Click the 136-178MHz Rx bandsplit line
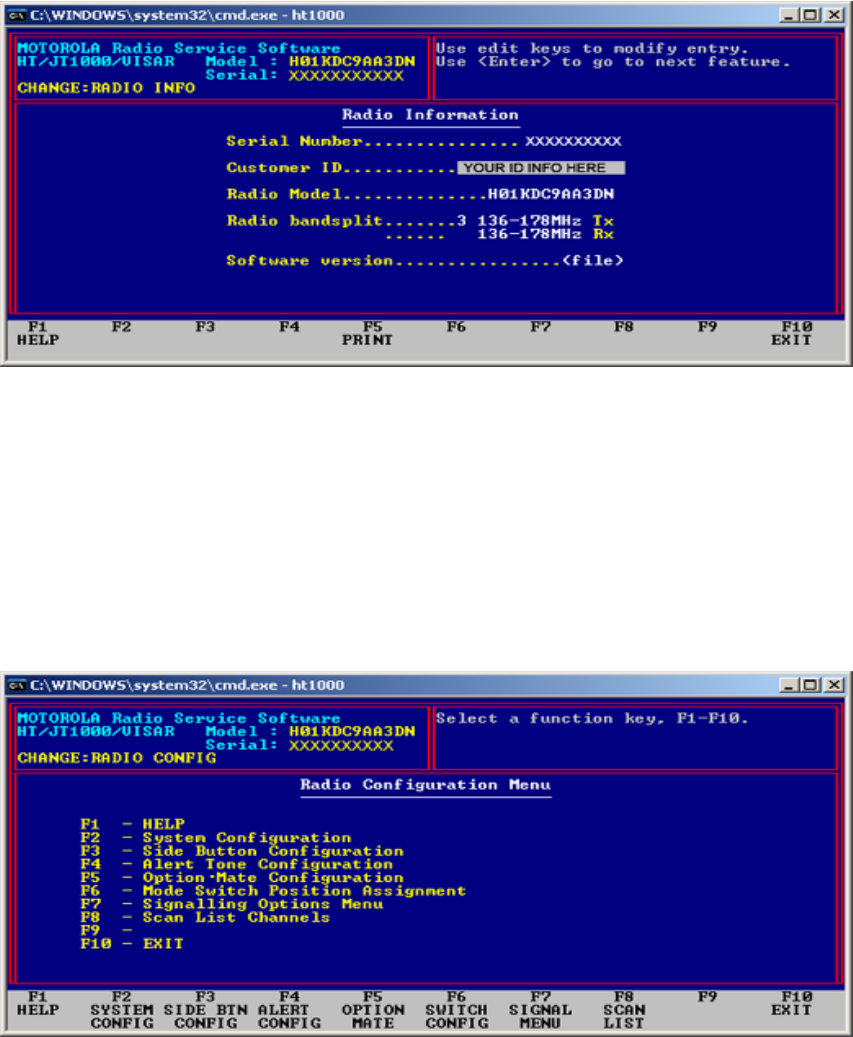Image resolution: width=853 pixels, height=1037 pixels. point(546,233)
